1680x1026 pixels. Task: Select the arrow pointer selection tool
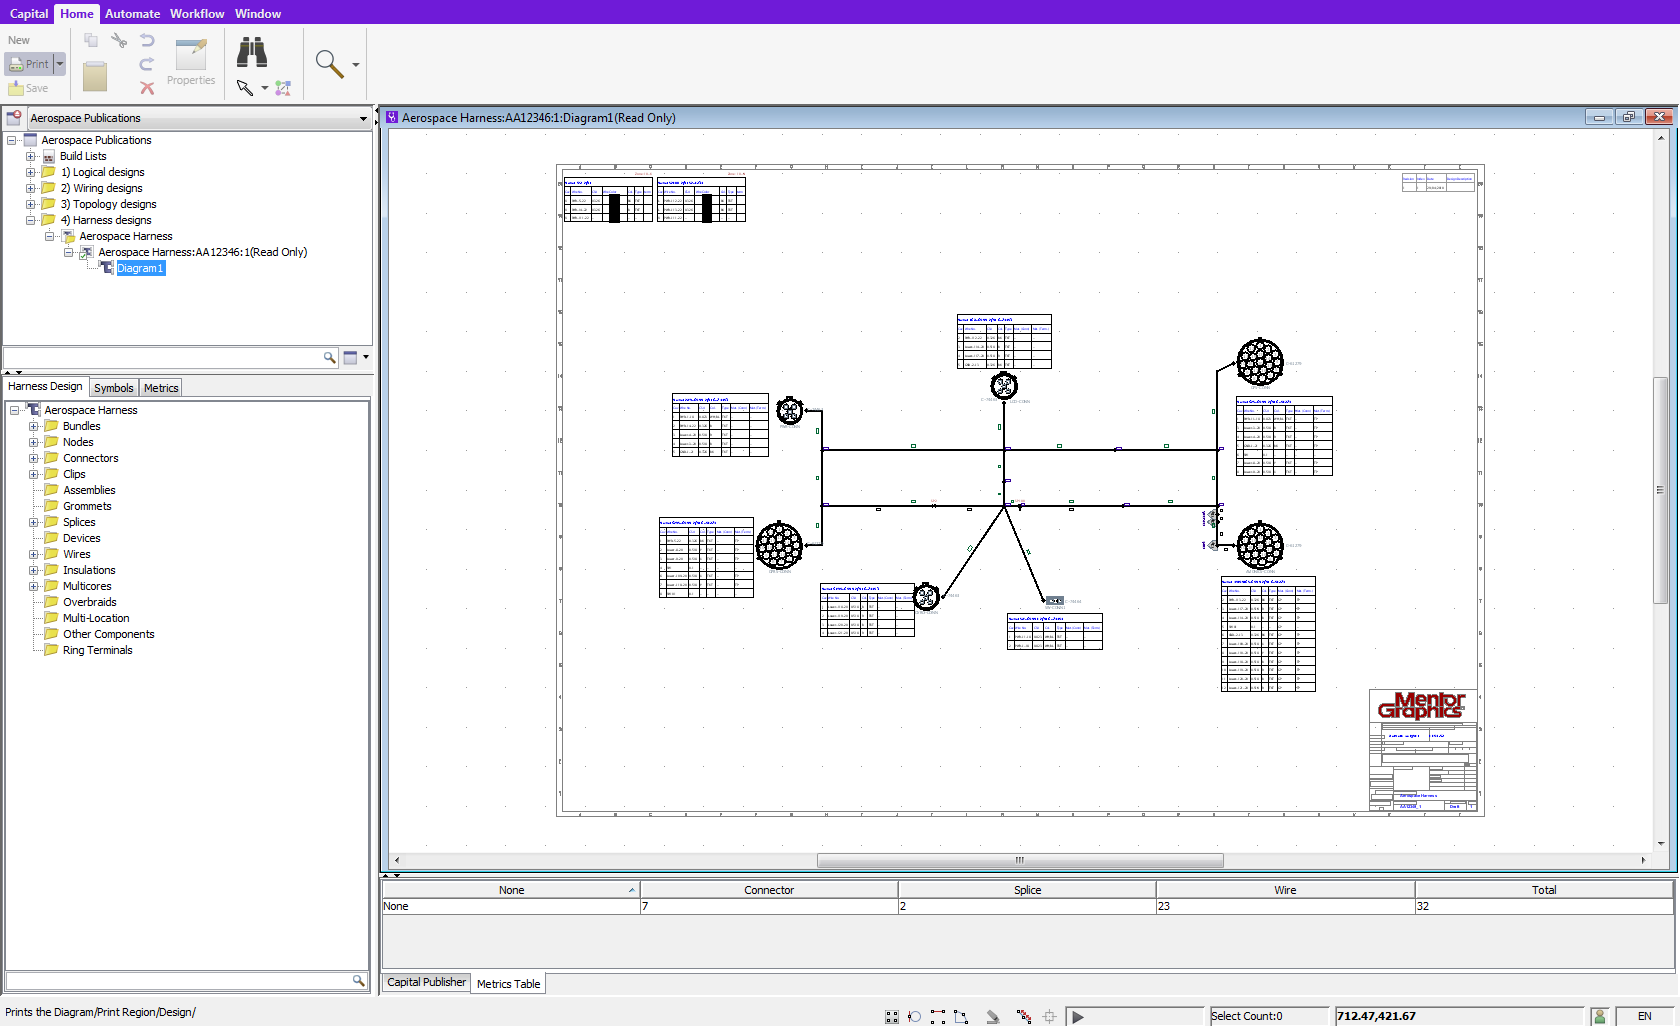click(x=245, y=88)
